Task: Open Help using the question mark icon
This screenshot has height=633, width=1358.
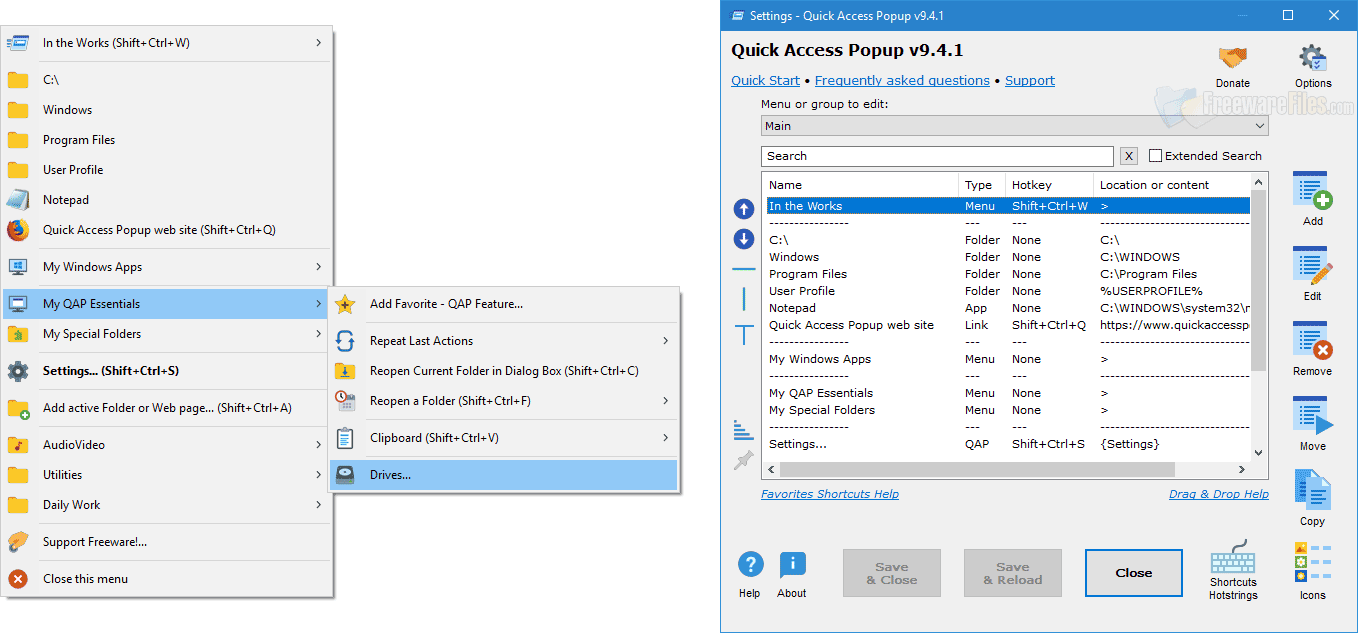Action: coord(750,565)
